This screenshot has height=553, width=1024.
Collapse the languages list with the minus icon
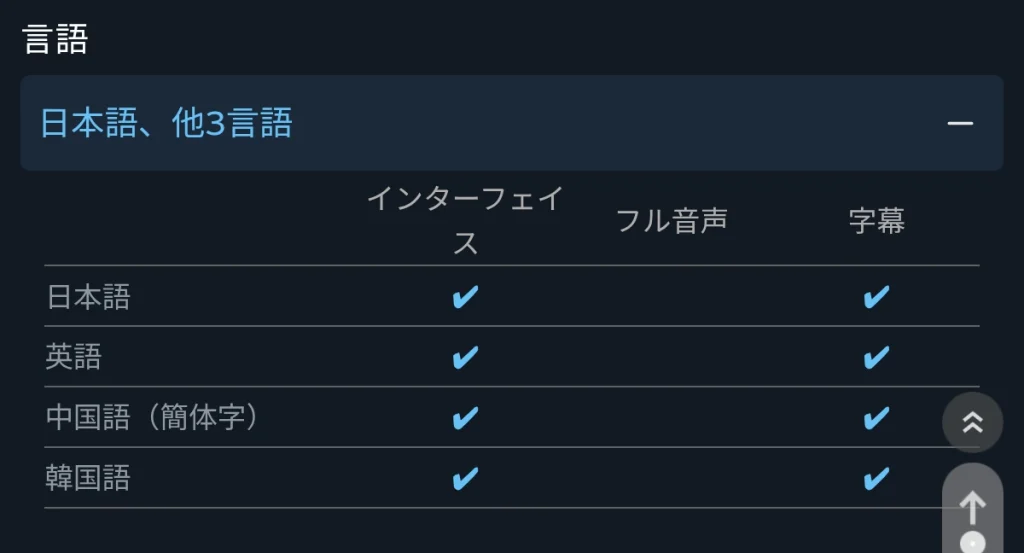(960, 123)
